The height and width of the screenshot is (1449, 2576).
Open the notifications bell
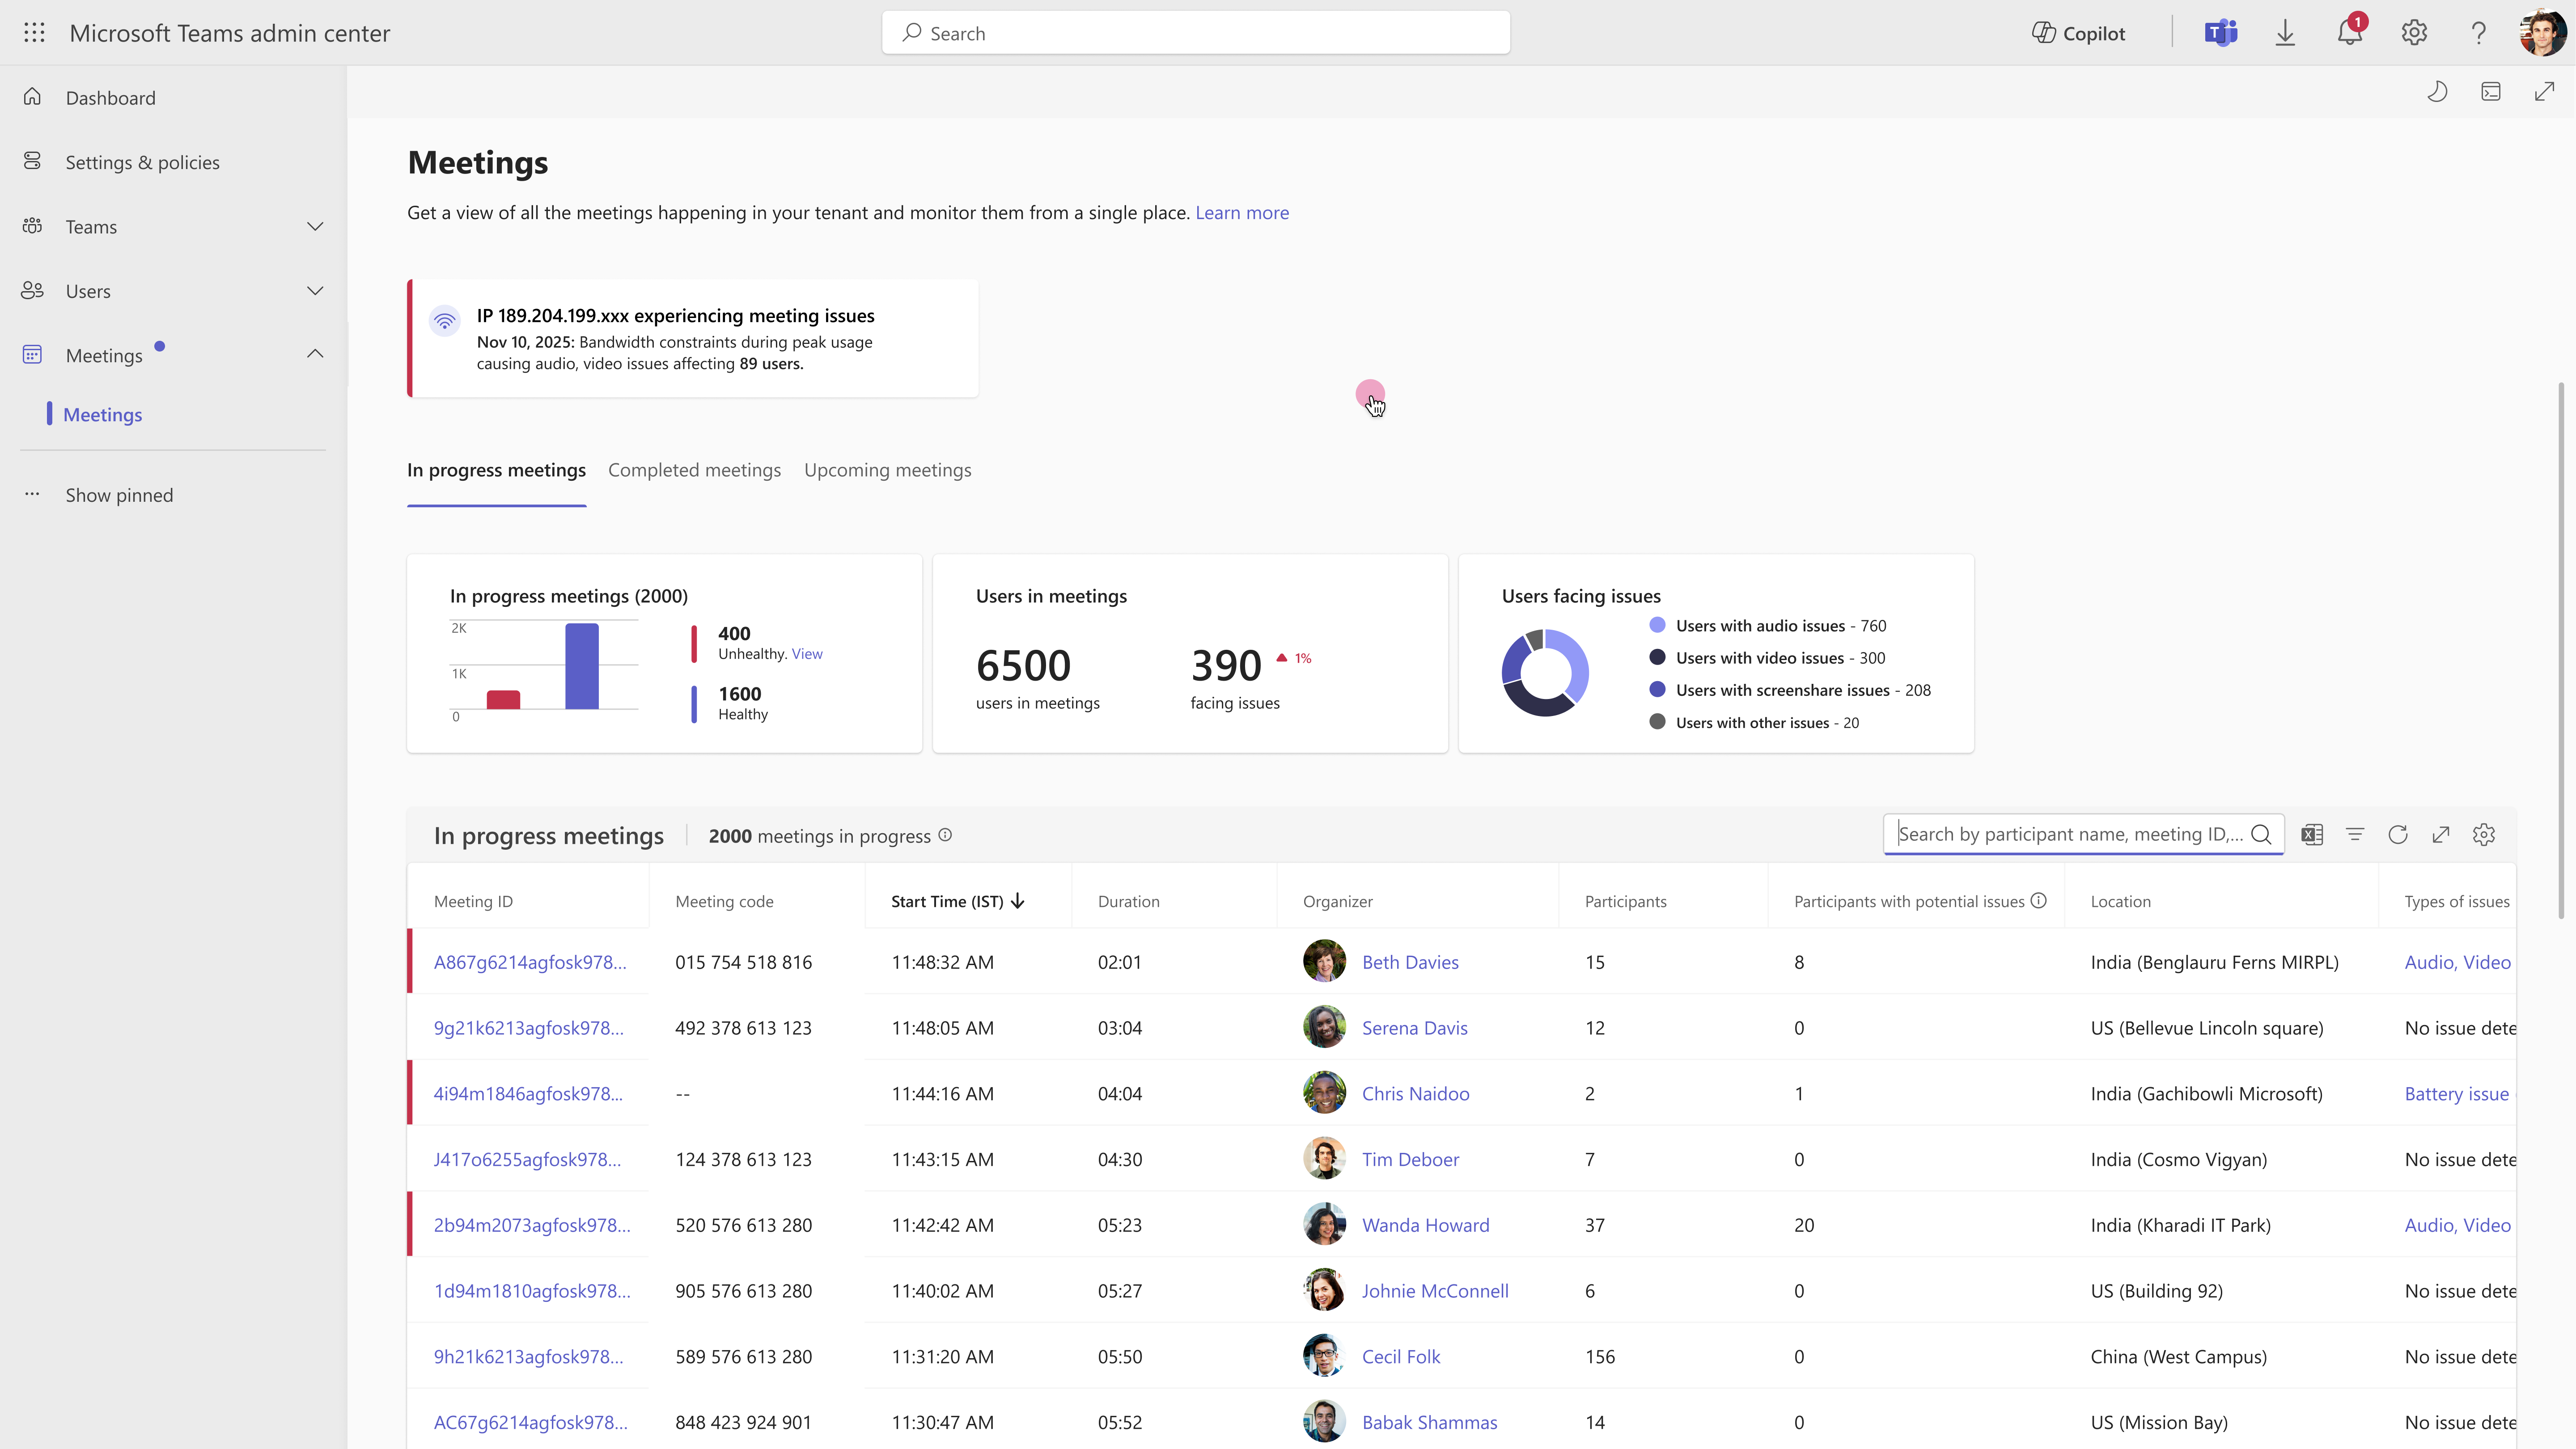click(2350, 32)
